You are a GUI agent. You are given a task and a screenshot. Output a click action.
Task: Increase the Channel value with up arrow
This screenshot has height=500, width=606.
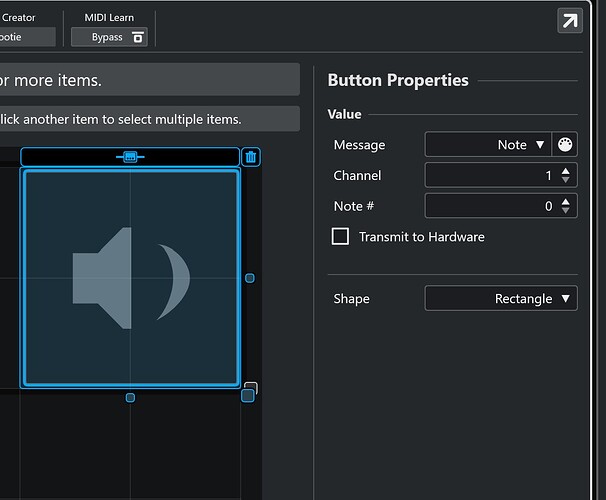565,171
